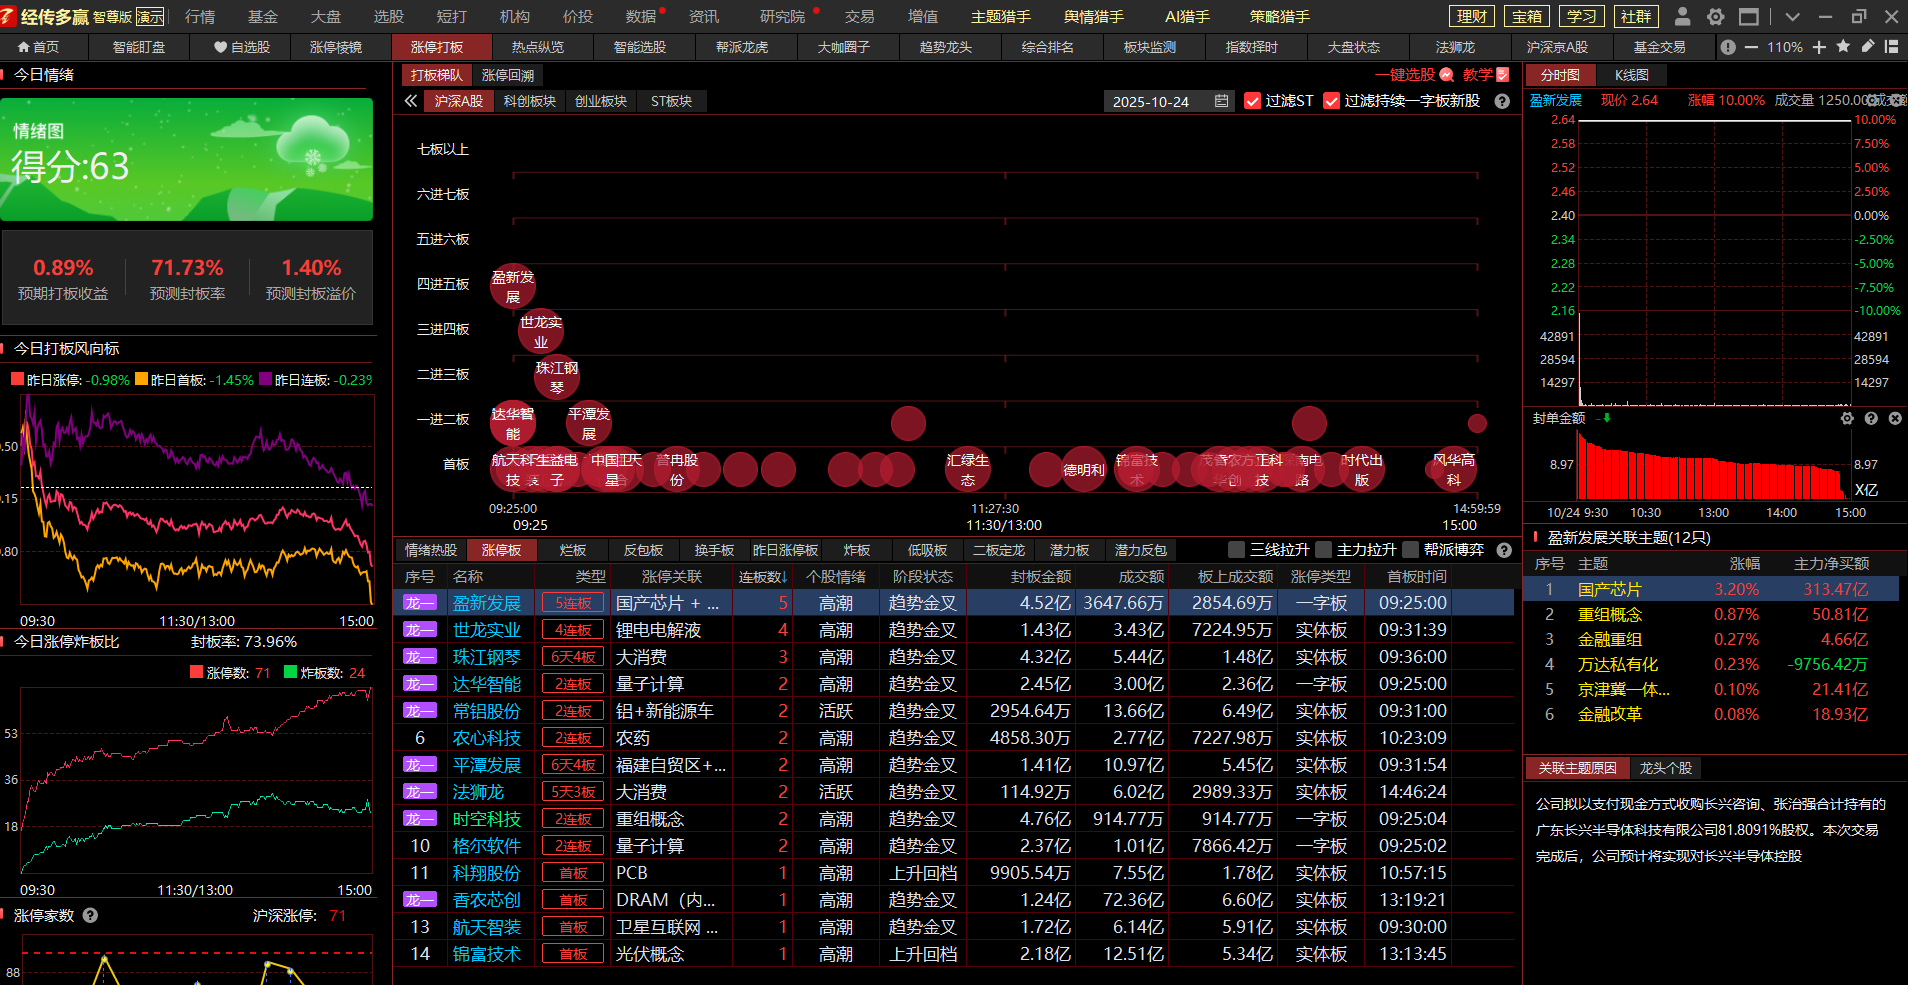The width and height of the screenshot is (1908, 985).
Task: Enable the 三线拉升 checkbox
Action: click(1236, 549)
